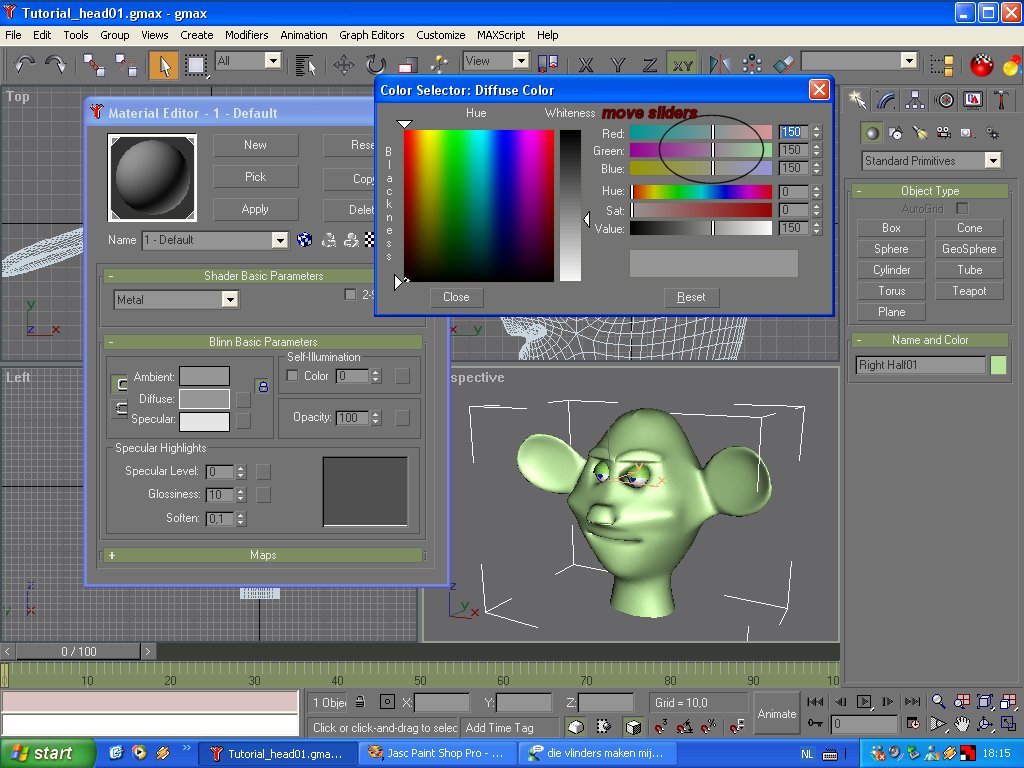Click the Diffuse color swatch

click(x=204, y=399)
